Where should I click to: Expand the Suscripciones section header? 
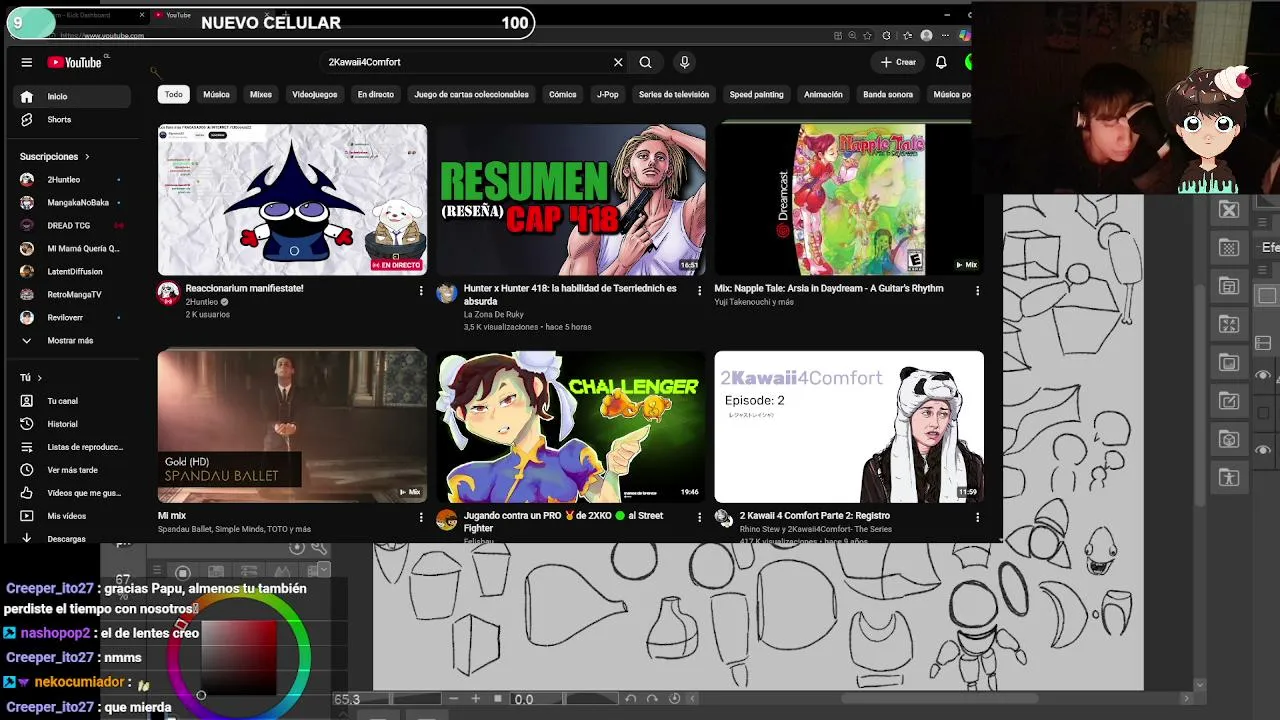point(55,157)
